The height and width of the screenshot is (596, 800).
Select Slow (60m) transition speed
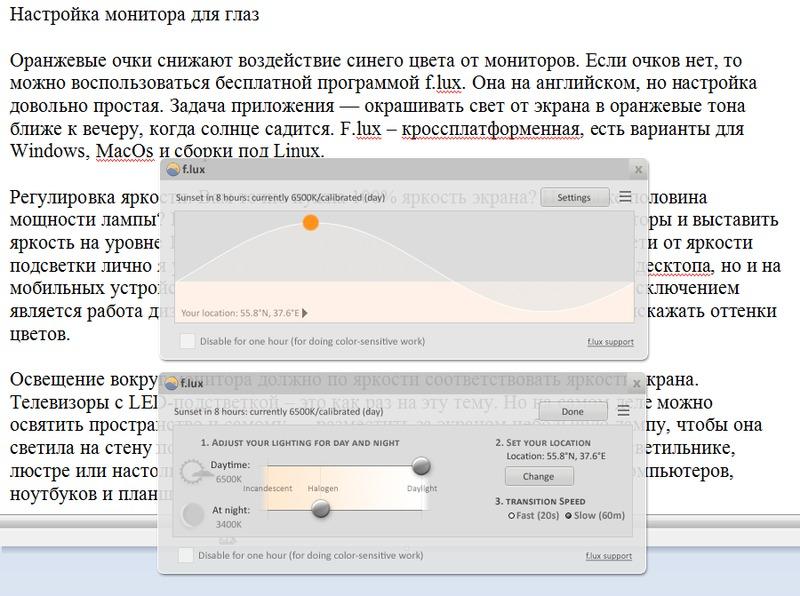tap(569, 516)
